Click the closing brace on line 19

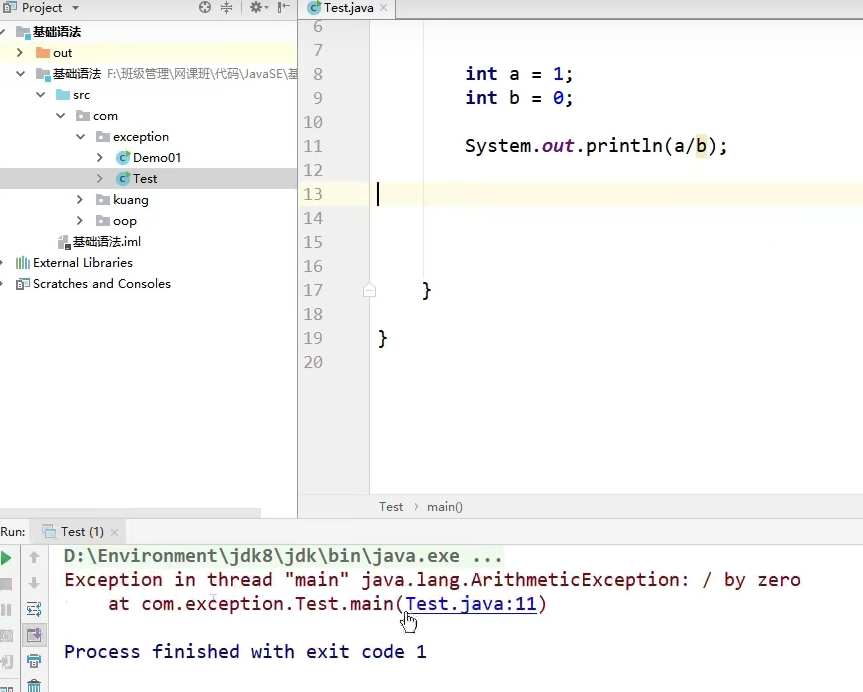pyautogui.click(x=383, y=339)
